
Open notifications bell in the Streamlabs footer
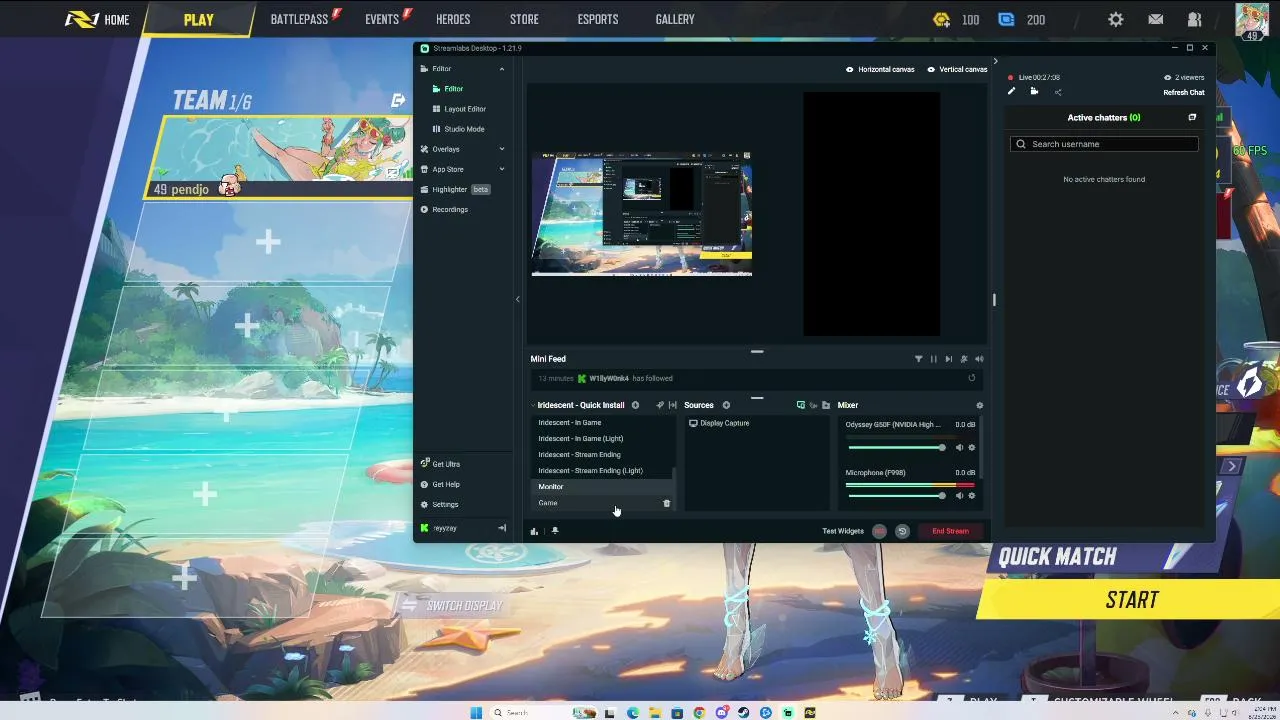pyautogui.click(x=555, y=531)
